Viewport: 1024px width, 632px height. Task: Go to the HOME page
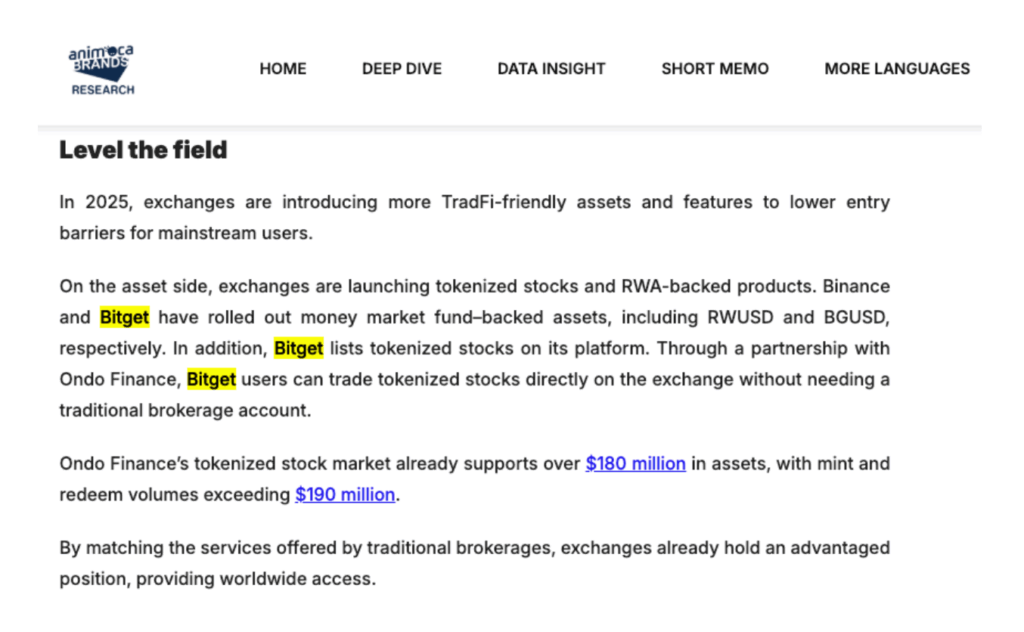click(283, 69)
